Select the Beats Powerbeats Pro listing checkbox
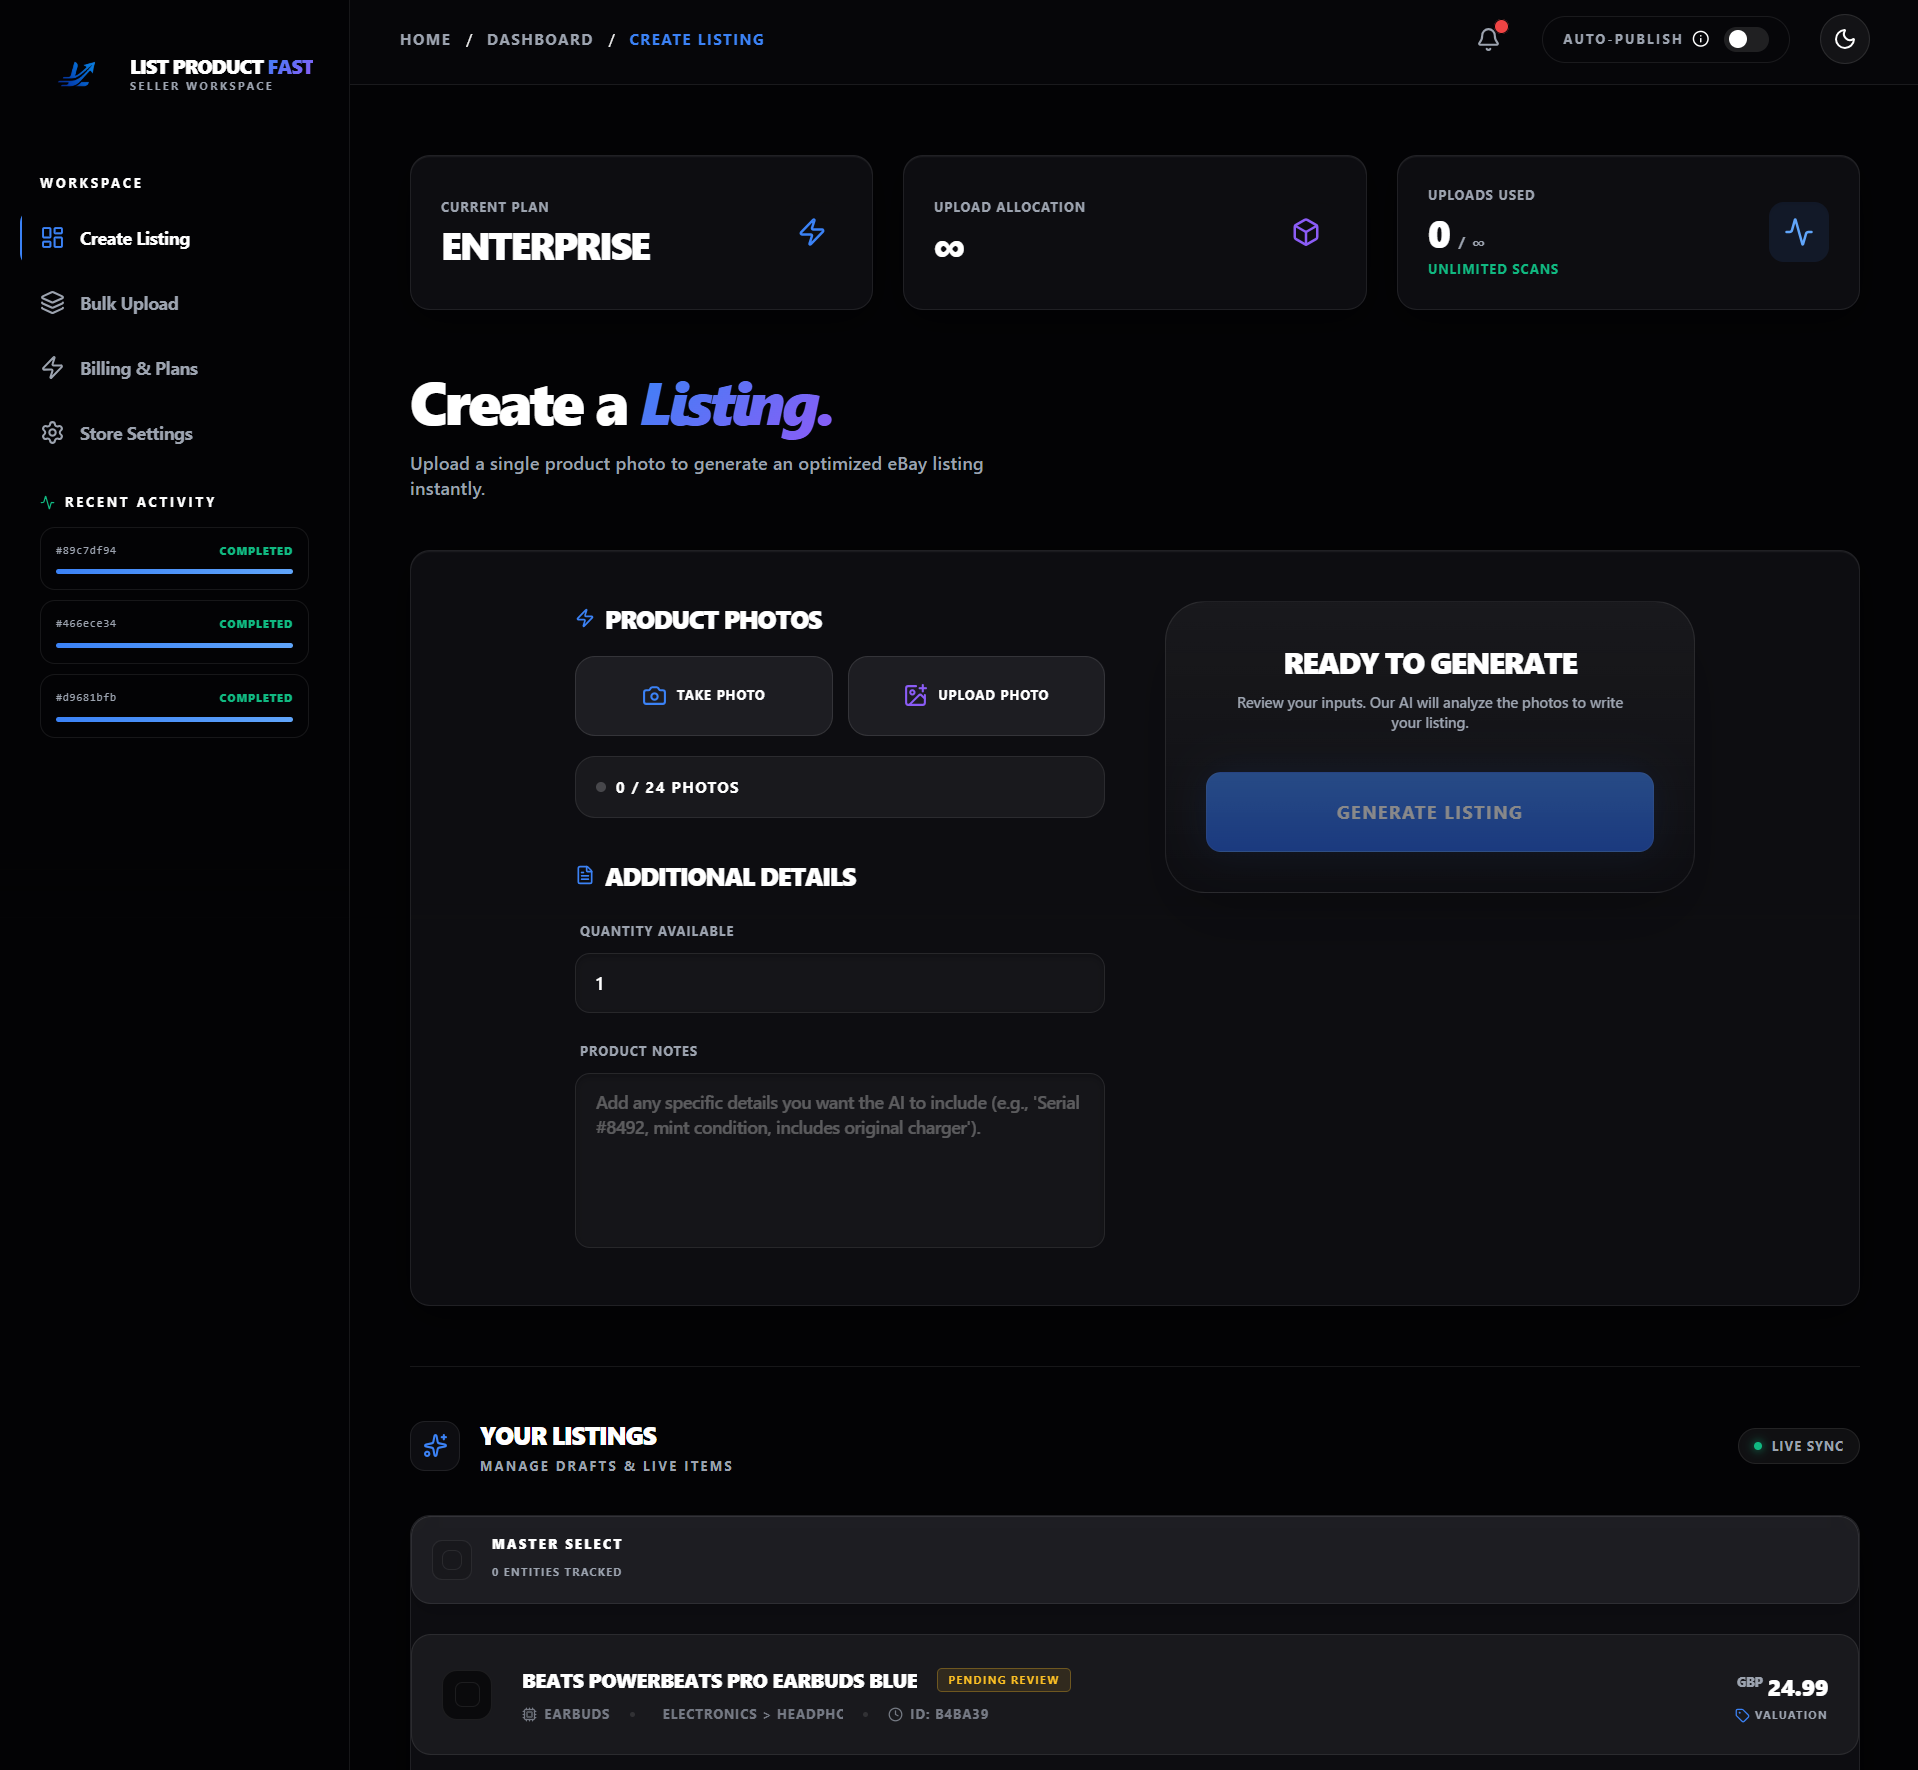 (466, 1694)
